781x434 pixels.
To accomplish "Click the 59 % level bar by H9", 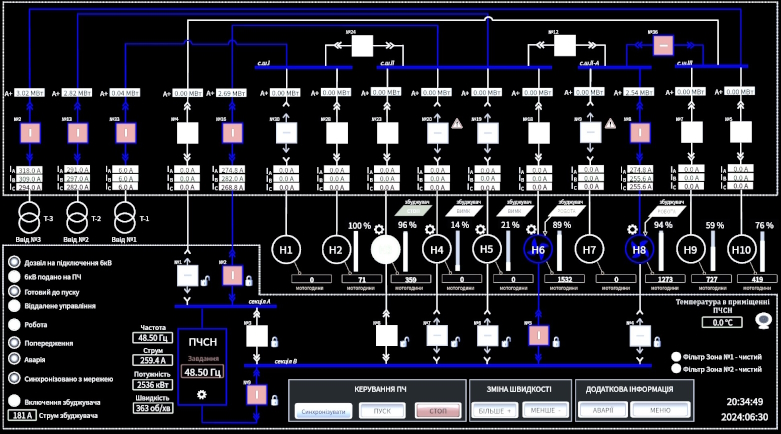I will click(x=713, y=251).
